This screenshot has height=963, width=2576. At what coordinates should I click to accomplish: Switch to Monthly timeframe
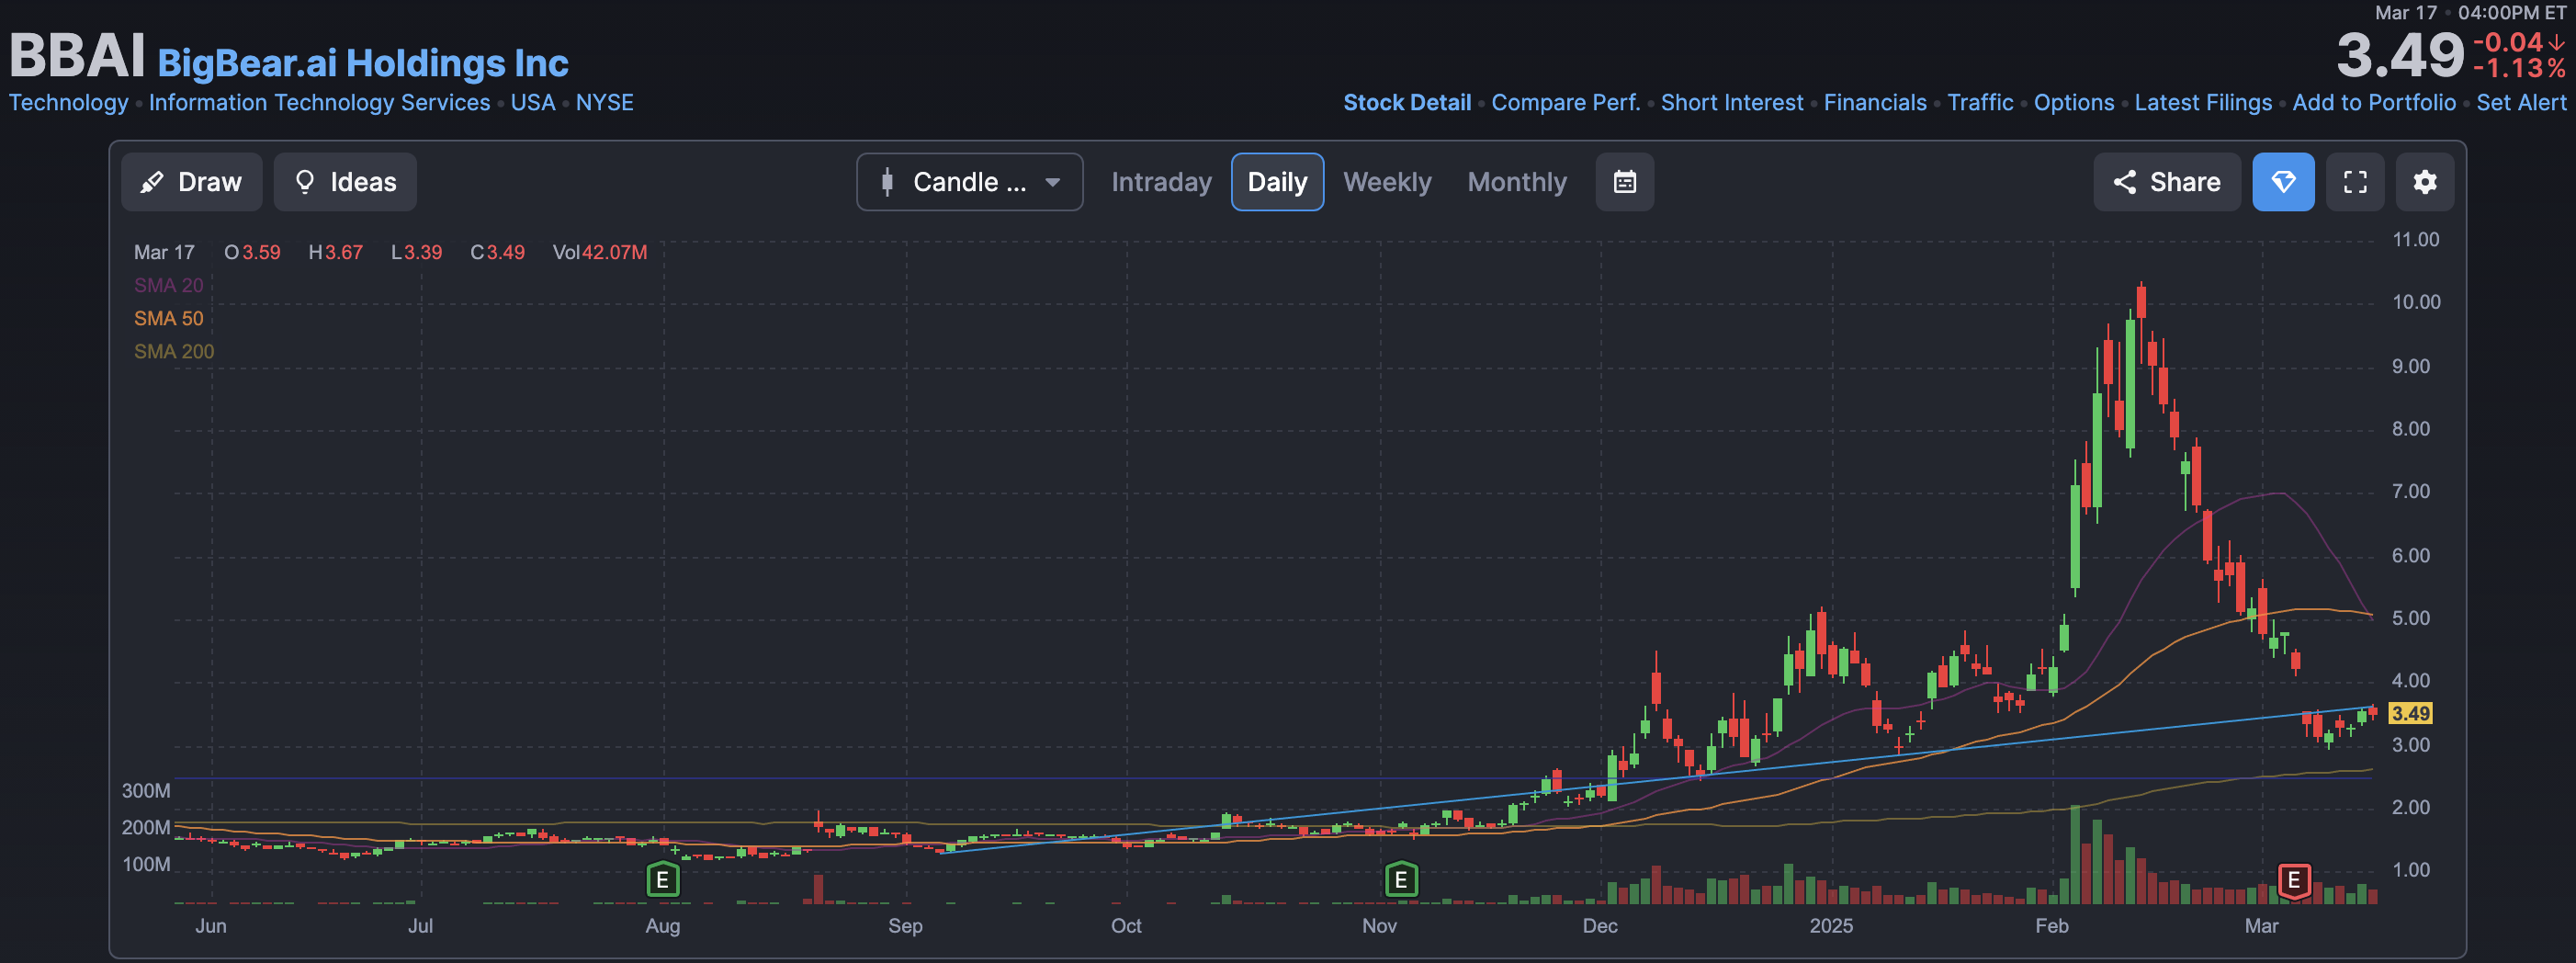(x=1517, y=182)
